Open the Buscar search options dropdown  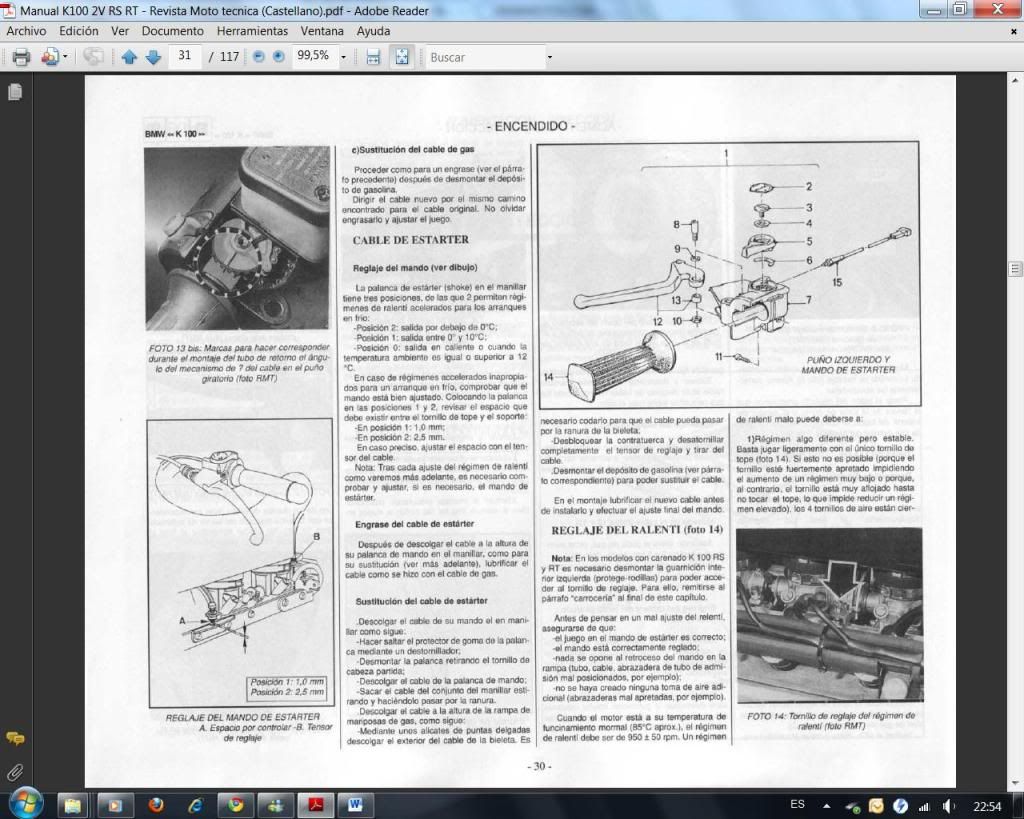pyautogui.click(x=550, y=57)
